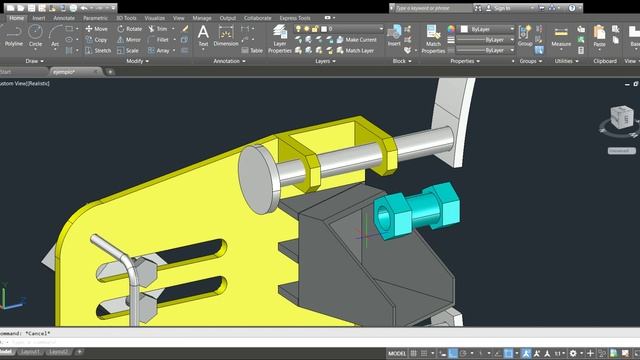Activate the Mirror command
The width and height of the screenshot is (640, 360).
[129, 40]
